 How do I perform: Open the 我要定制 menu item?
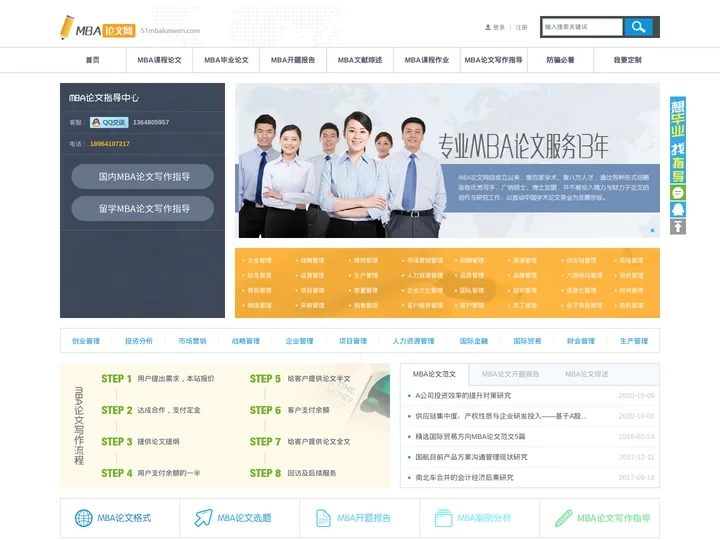point(627,60)
